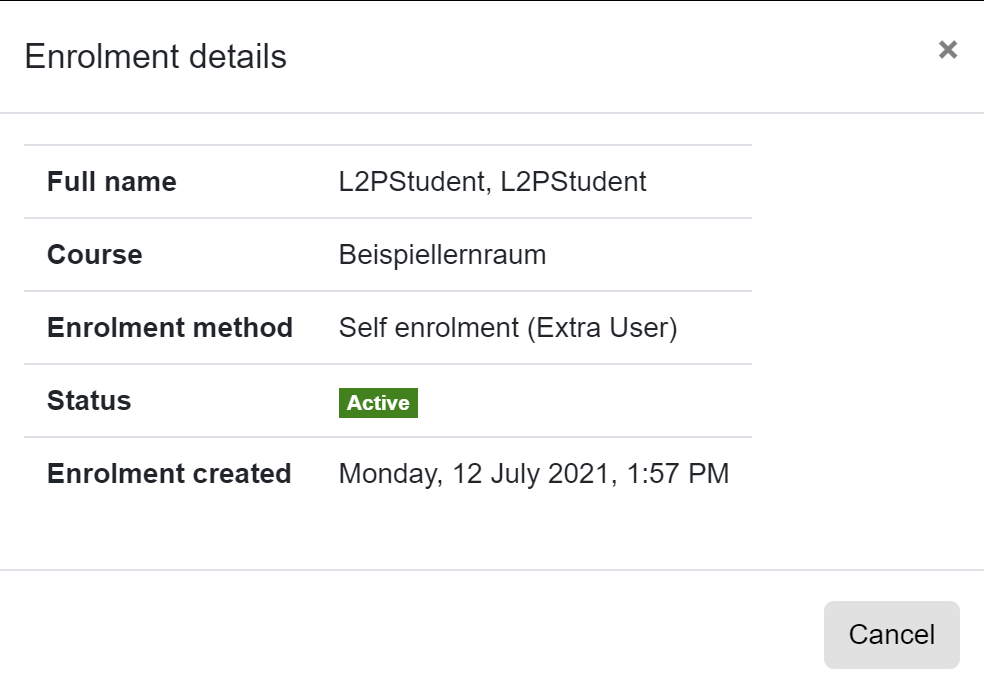Click the green Active indicator
984x694 pixels.
click(x=378, y=402)
